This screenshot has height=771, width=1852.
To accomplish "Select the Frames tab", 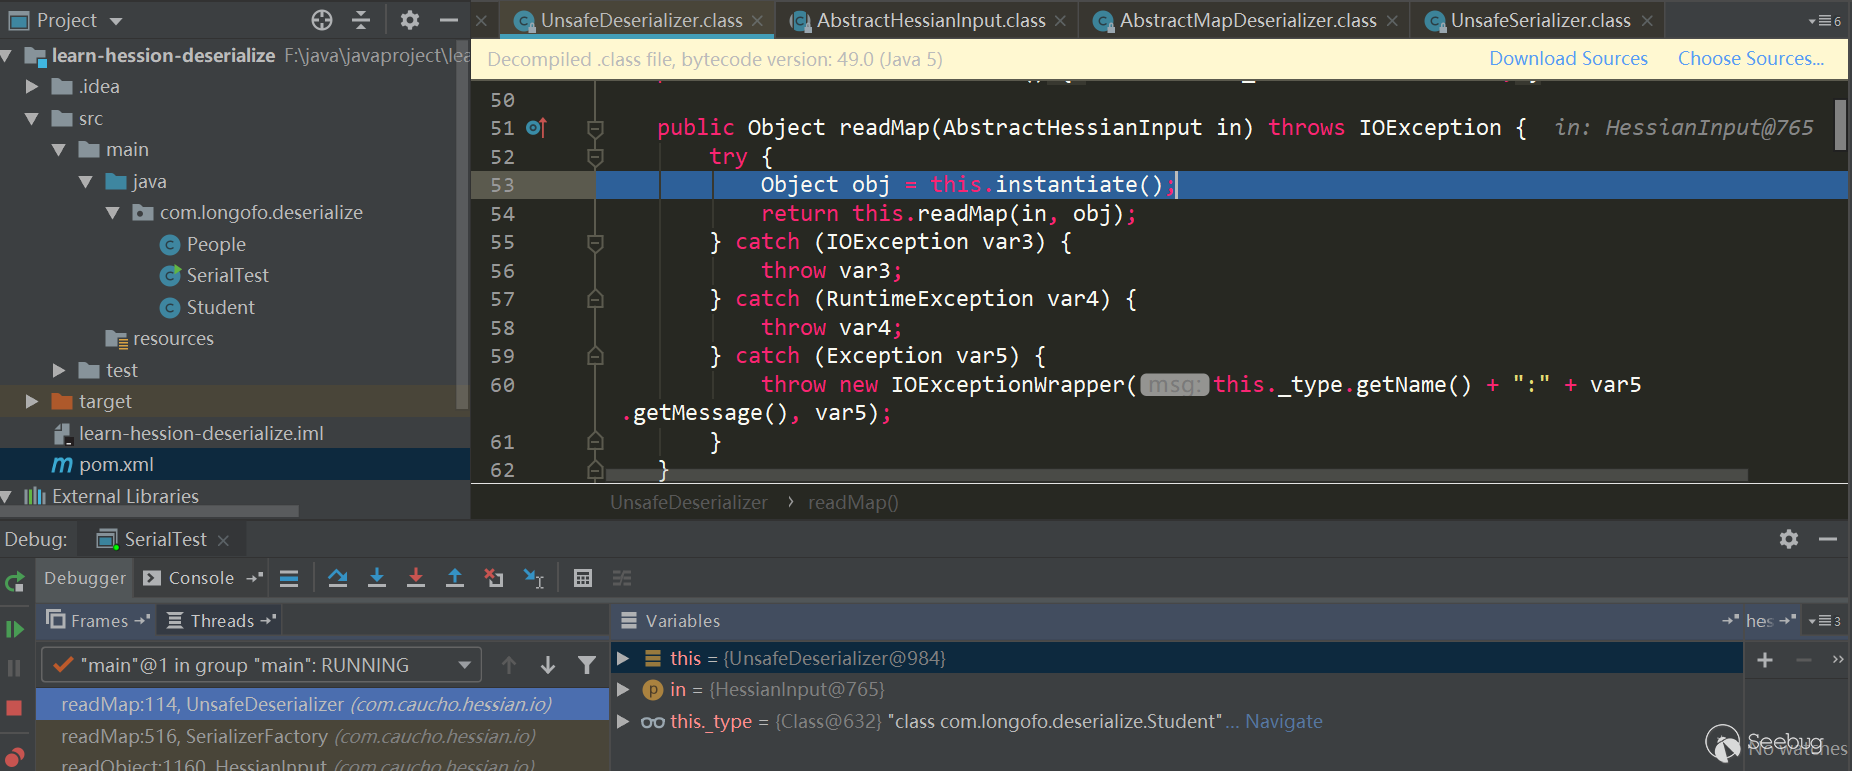I will pos(98,621).
